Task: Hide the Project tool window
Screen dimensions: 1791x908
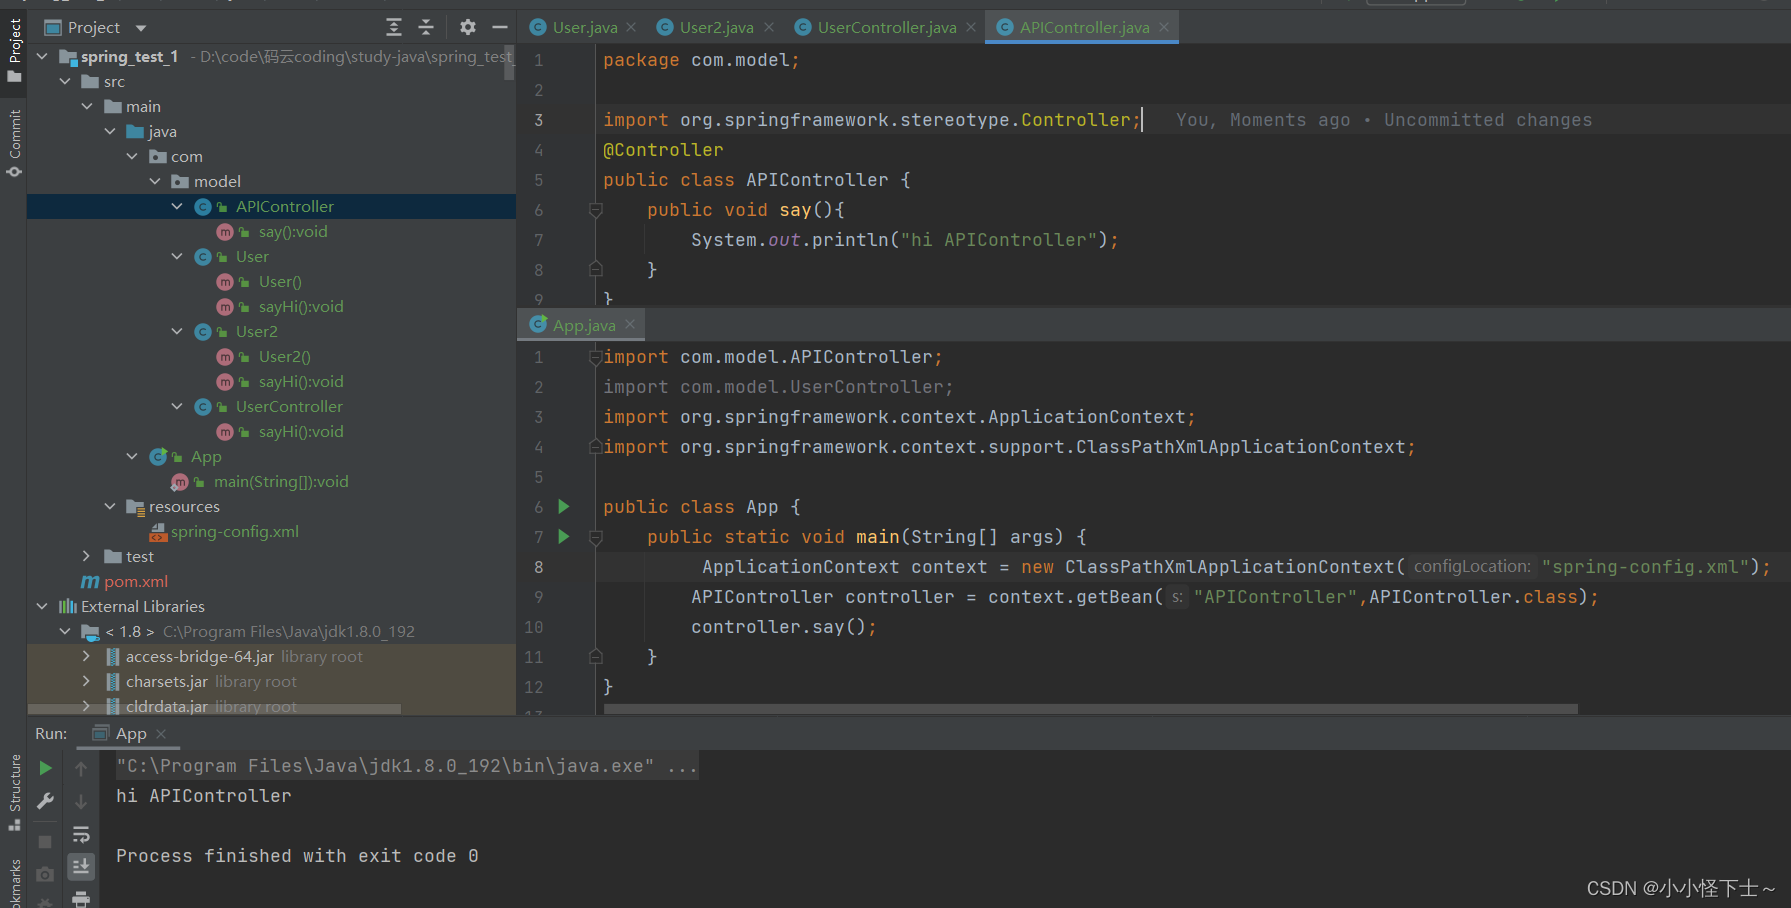Action: (x=500, y=27)
